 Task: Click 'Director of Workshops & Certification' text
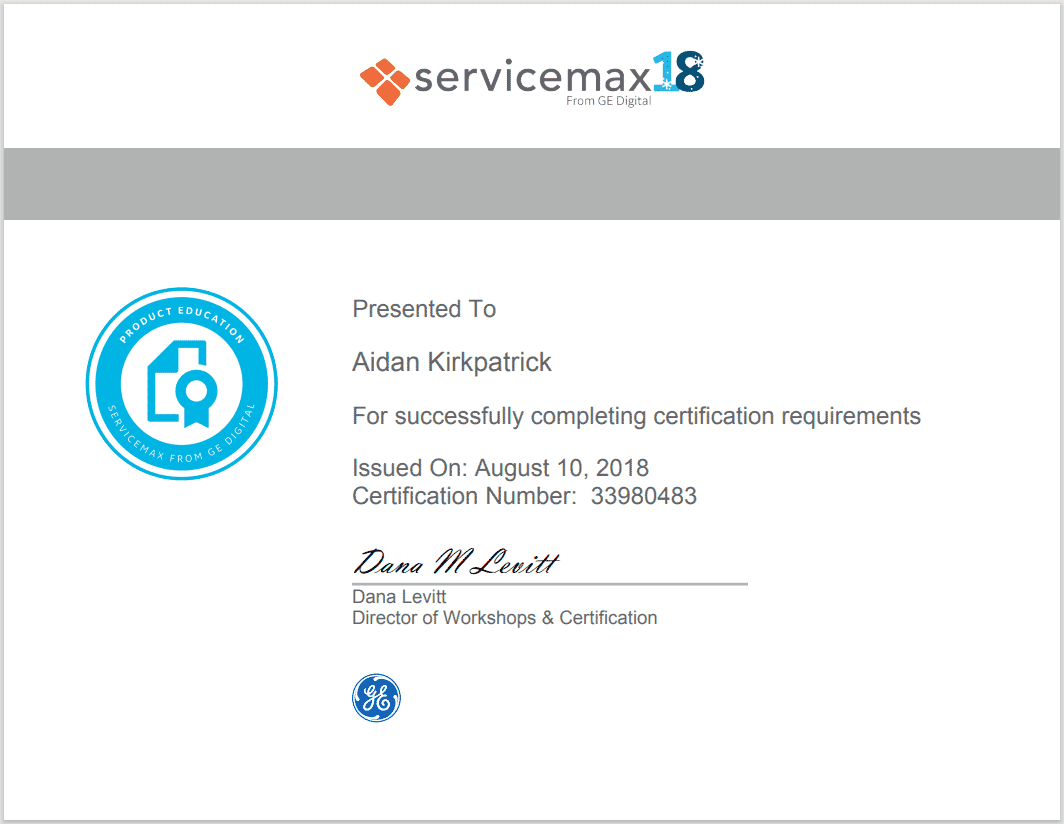coord(504,618)
